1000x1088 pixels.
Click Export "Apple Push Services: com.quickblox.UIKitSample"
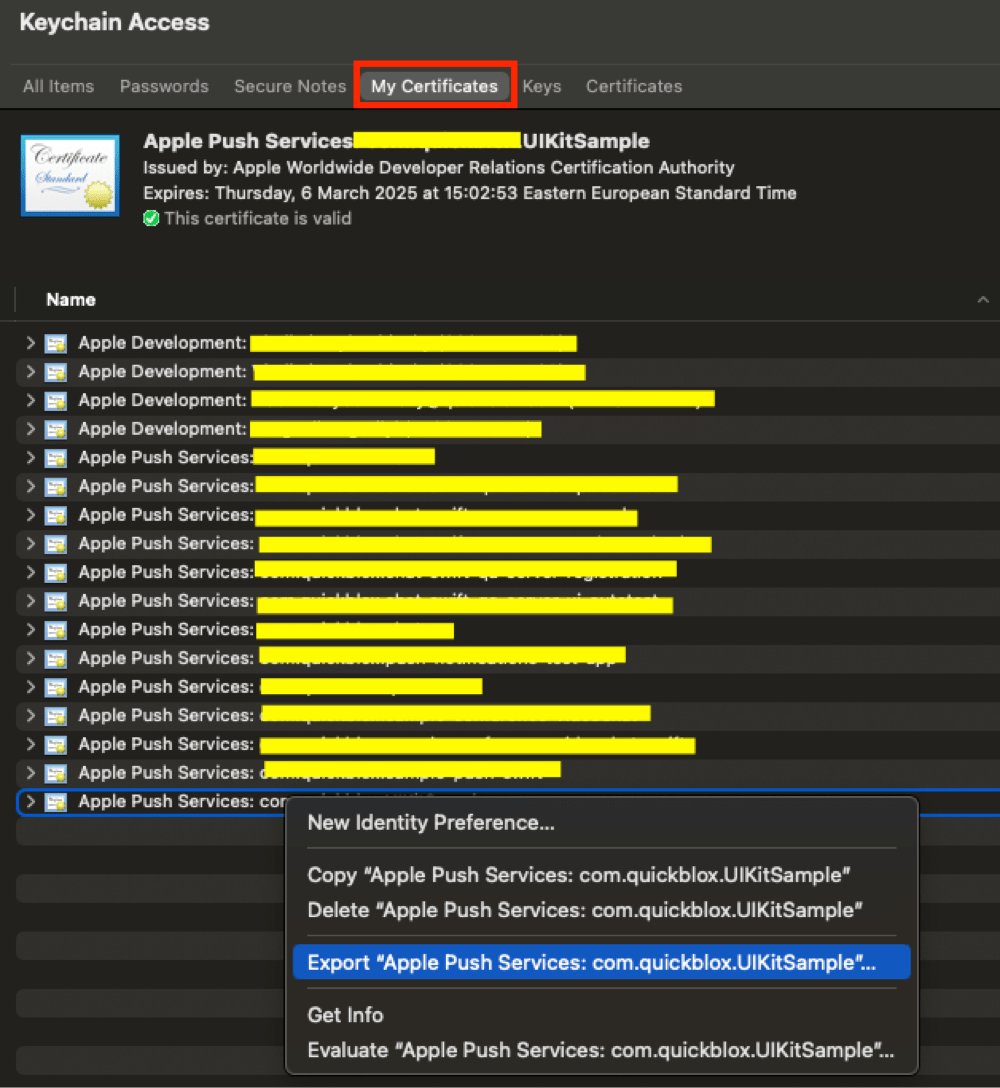click(602, 962)
